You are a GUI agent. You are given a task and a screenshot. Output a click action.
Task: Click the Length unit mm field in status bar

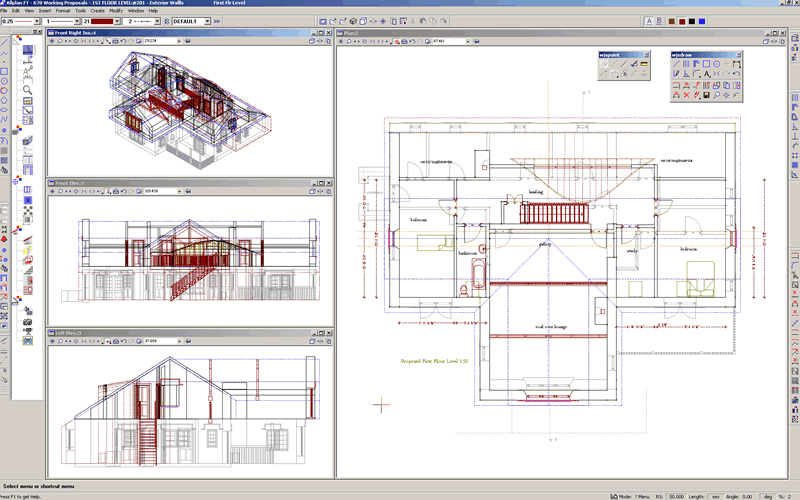coord(716,496)
